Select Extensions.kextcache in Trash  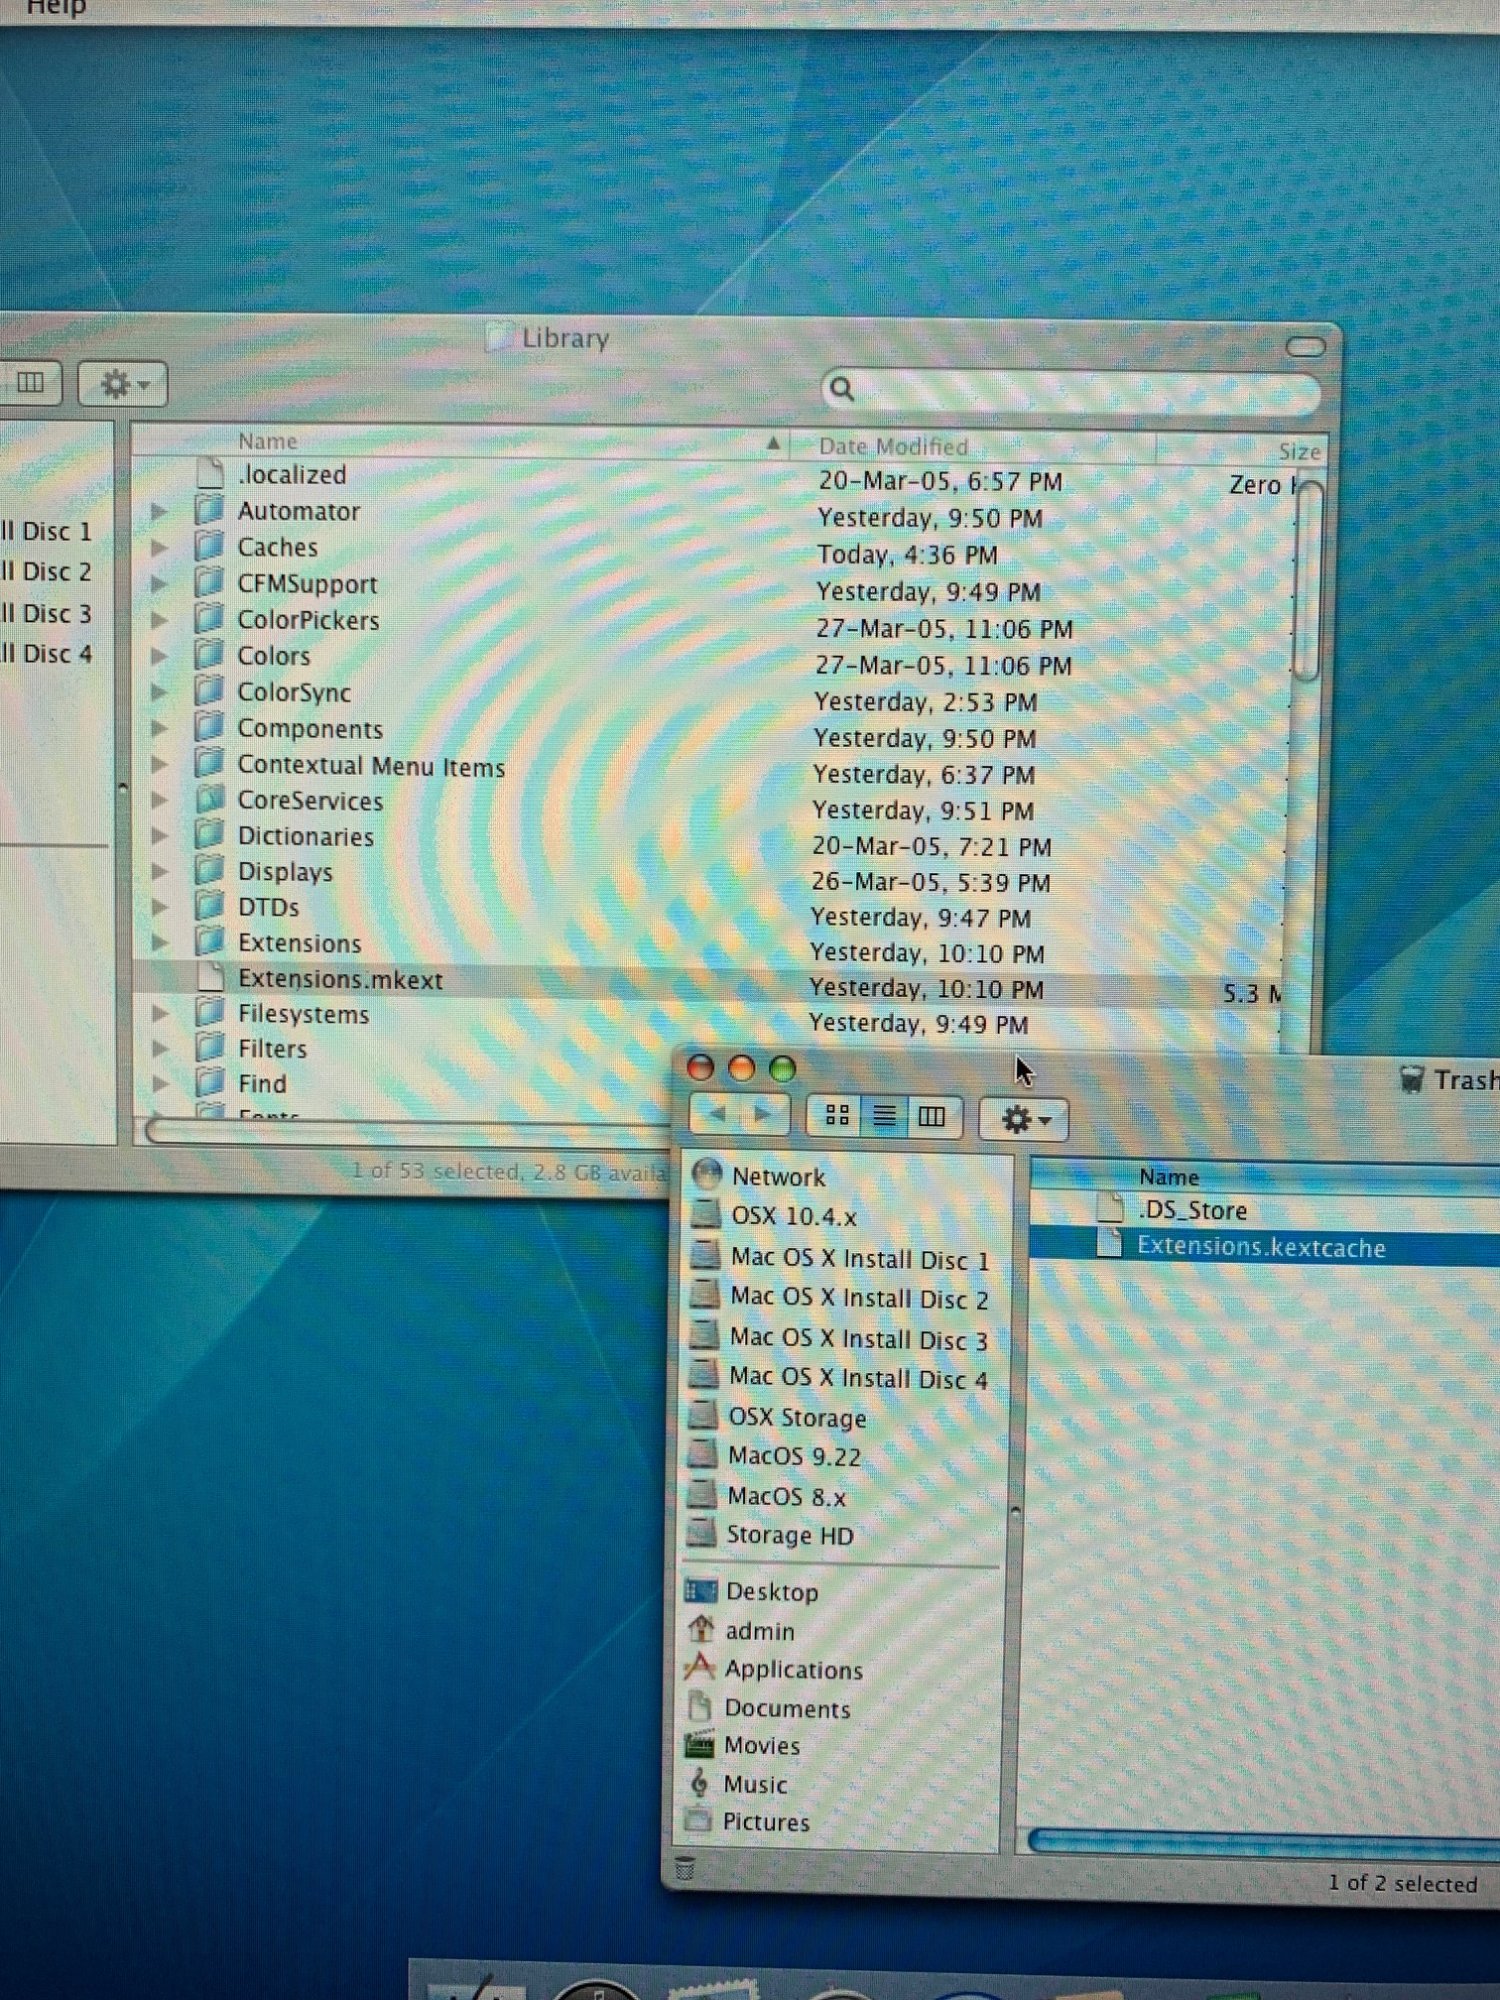(x=1265, y=1246)
